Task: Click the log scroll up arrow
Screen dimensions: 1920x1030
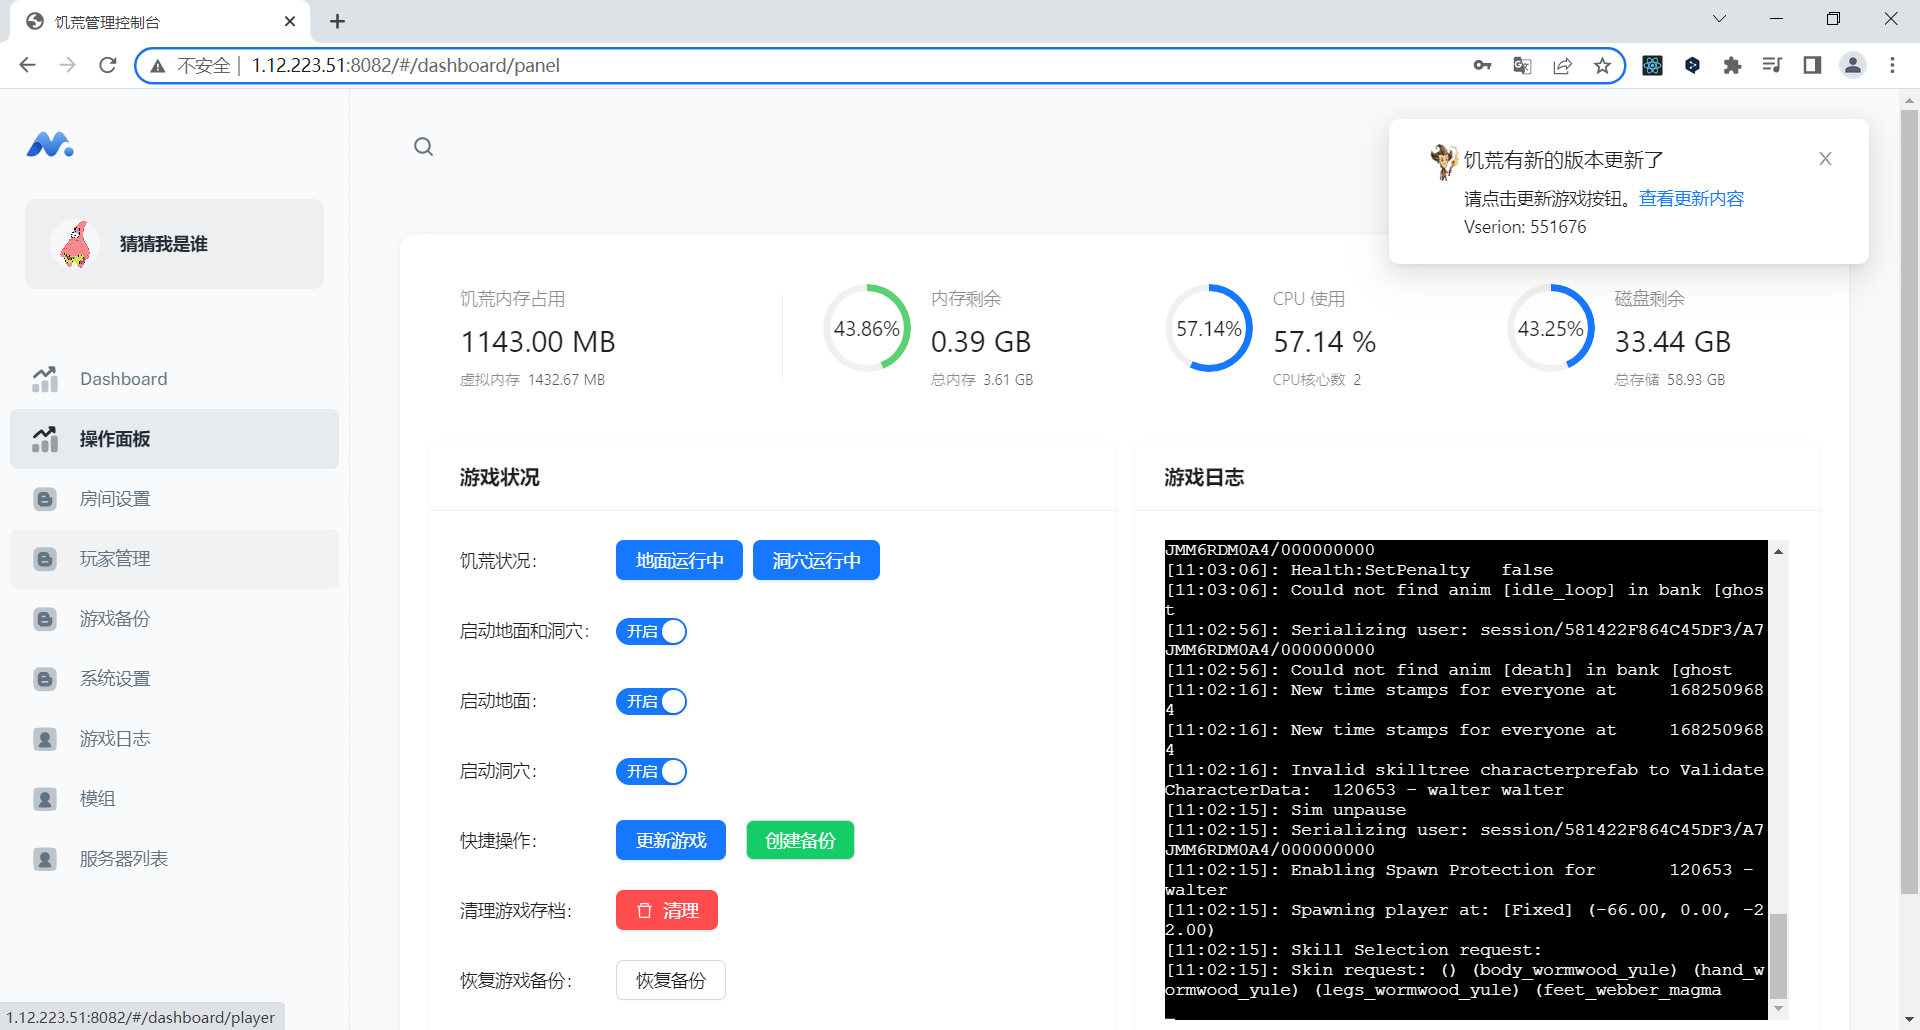Action: (x=1778, y=551)
